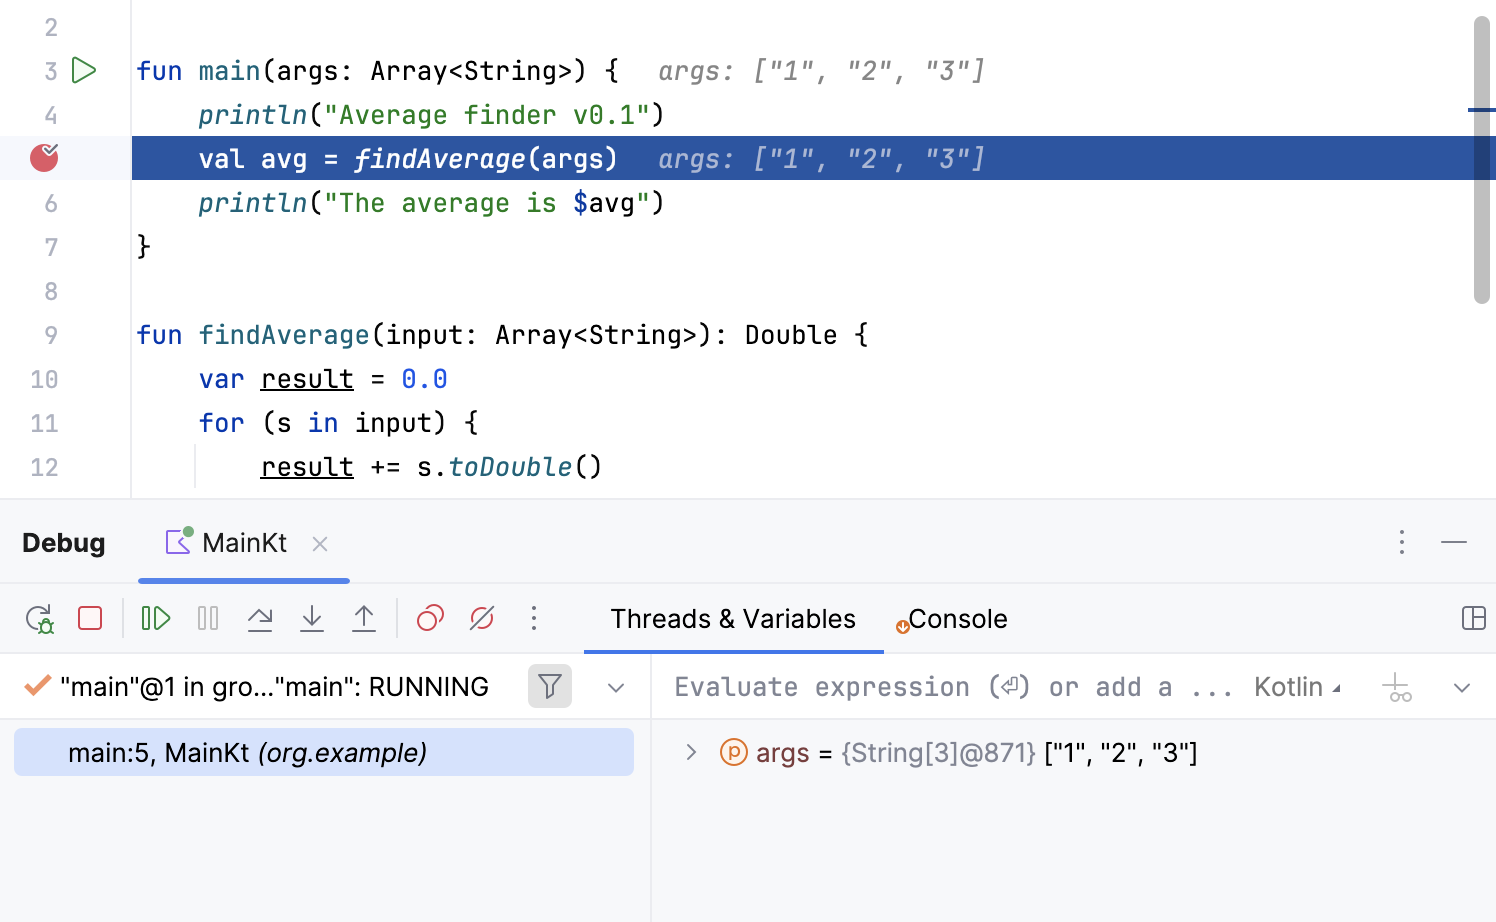The height and width of the screenshot is (922, 1496).
Task: Mute all breakpoints
Action: (481, 618)
